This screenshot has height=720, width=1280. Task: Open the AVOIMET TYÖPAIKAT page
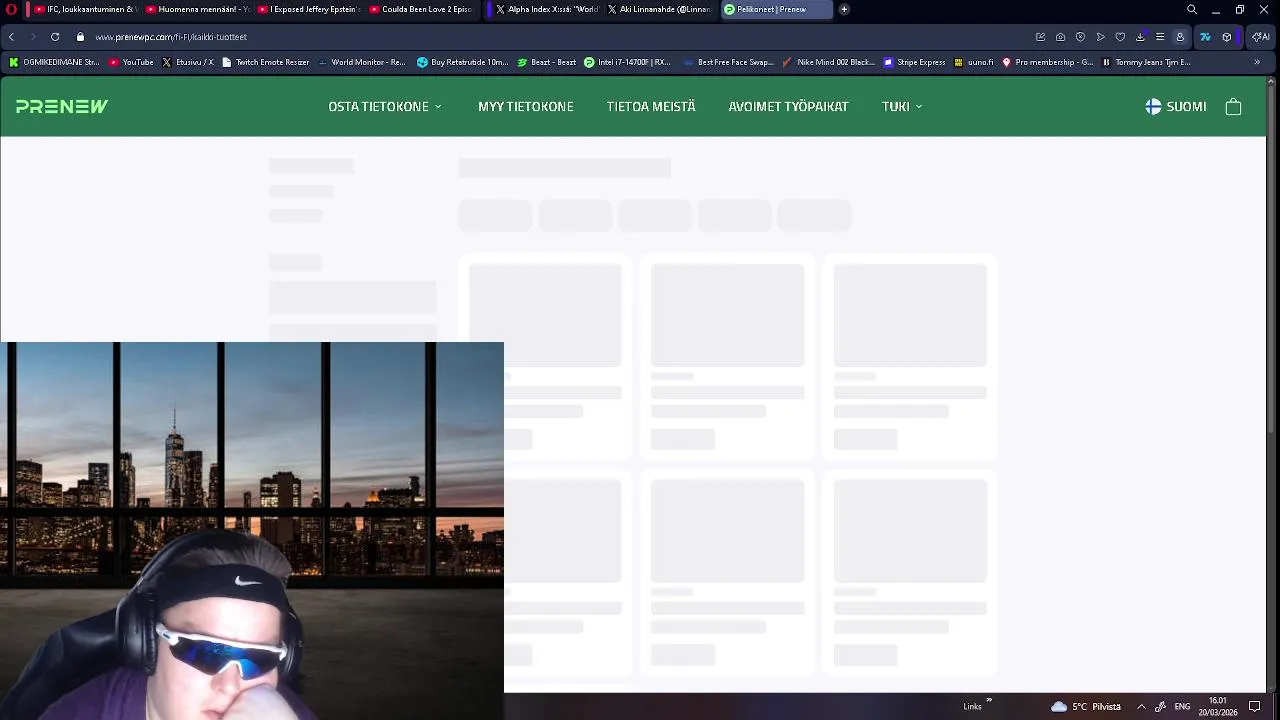[x=788, y=106]
